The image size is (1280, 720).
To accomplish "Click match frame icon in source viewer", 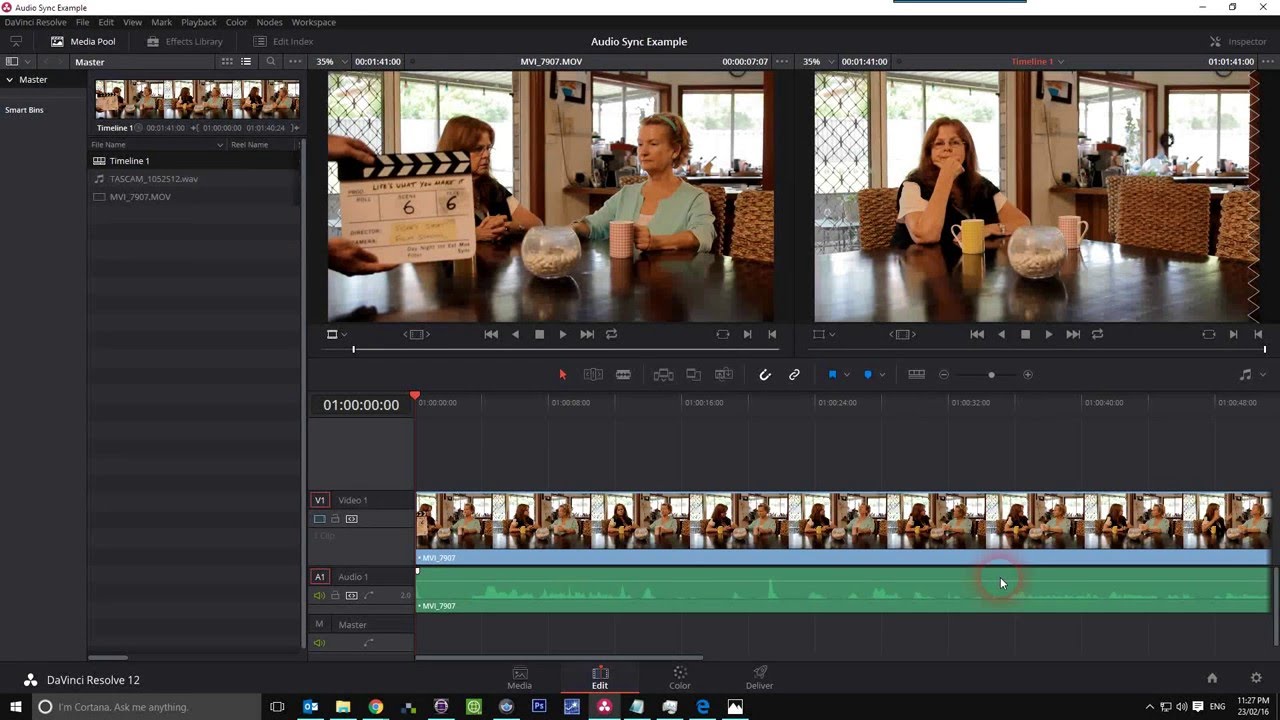I will click(x=722, y=335).
